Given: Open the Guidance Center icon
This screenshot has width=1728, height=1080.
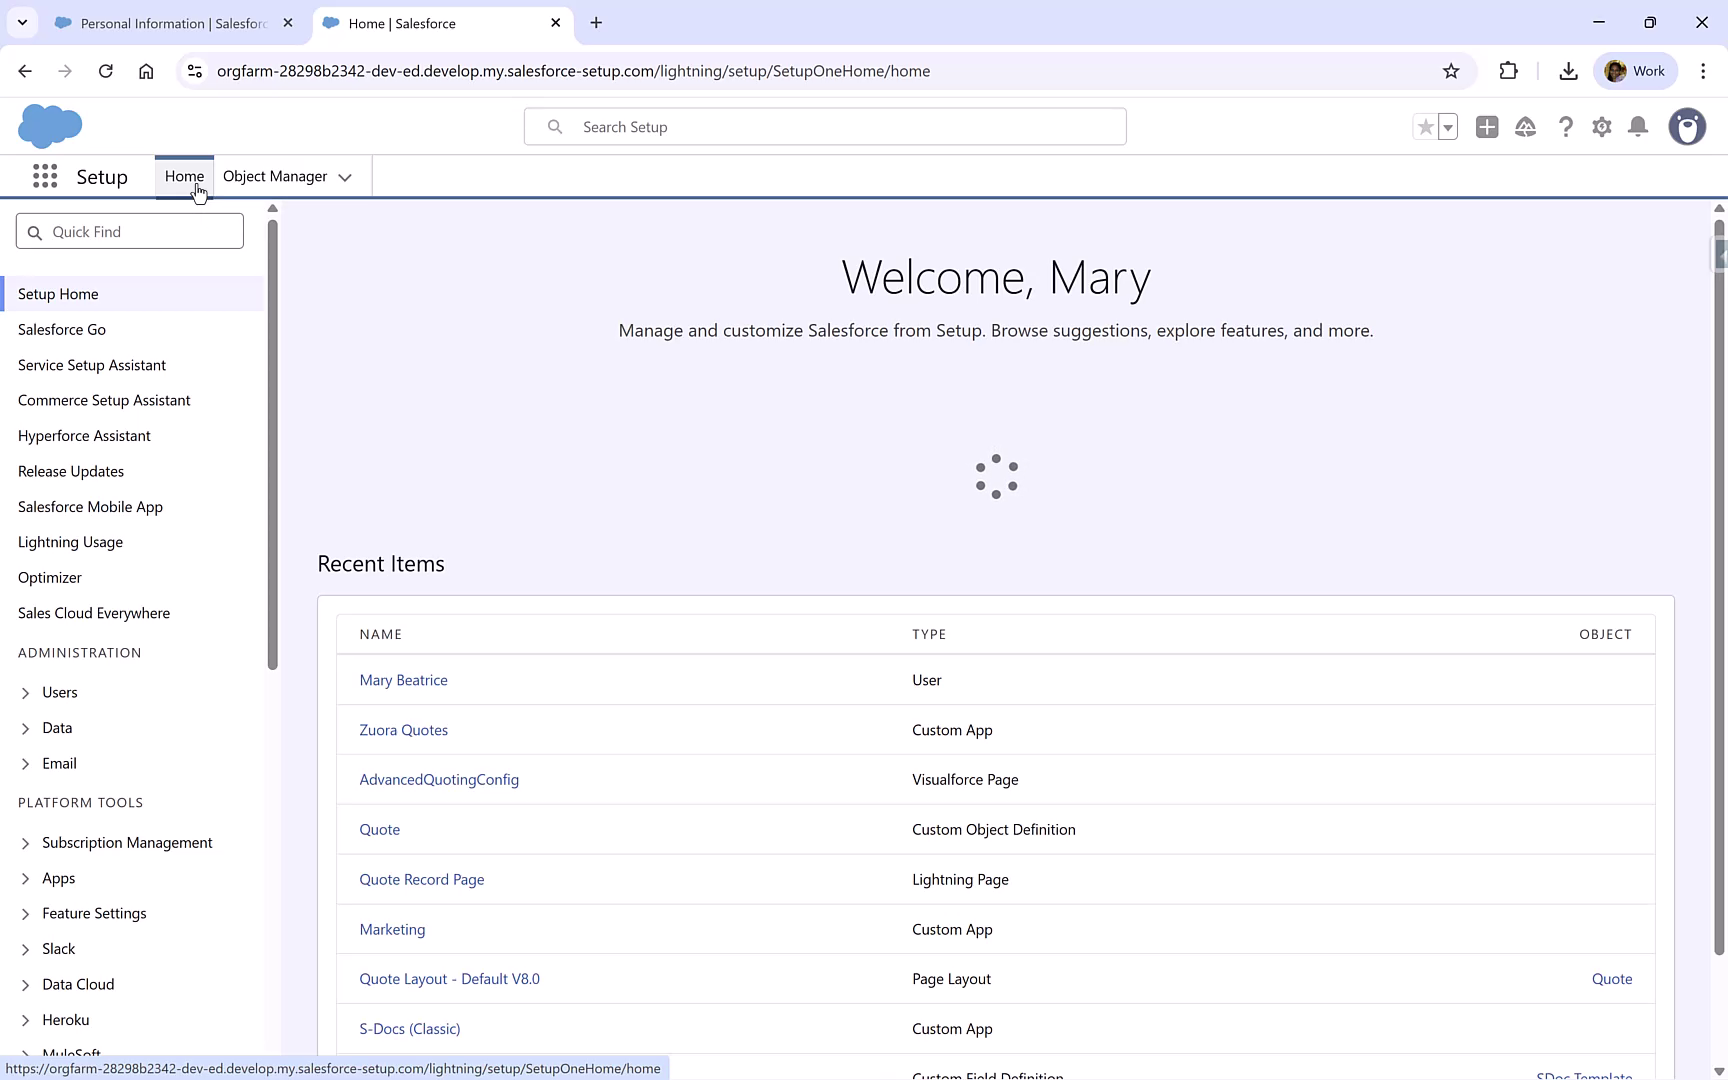Looking at the screenshot, I should coord(1526,127).
